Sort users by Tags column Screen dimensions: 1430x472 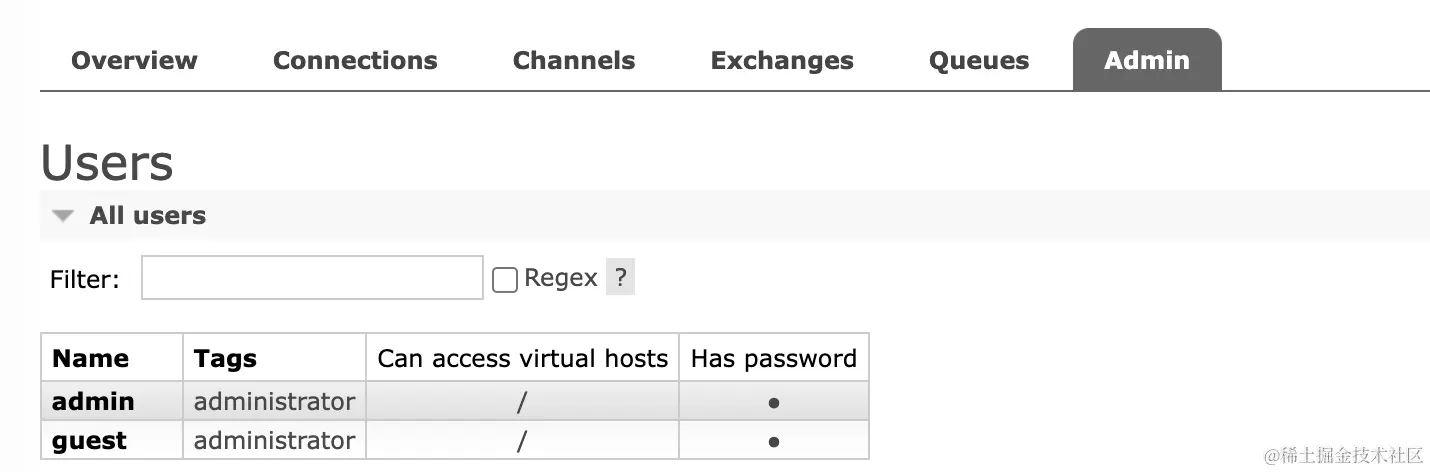coord(225,359)
